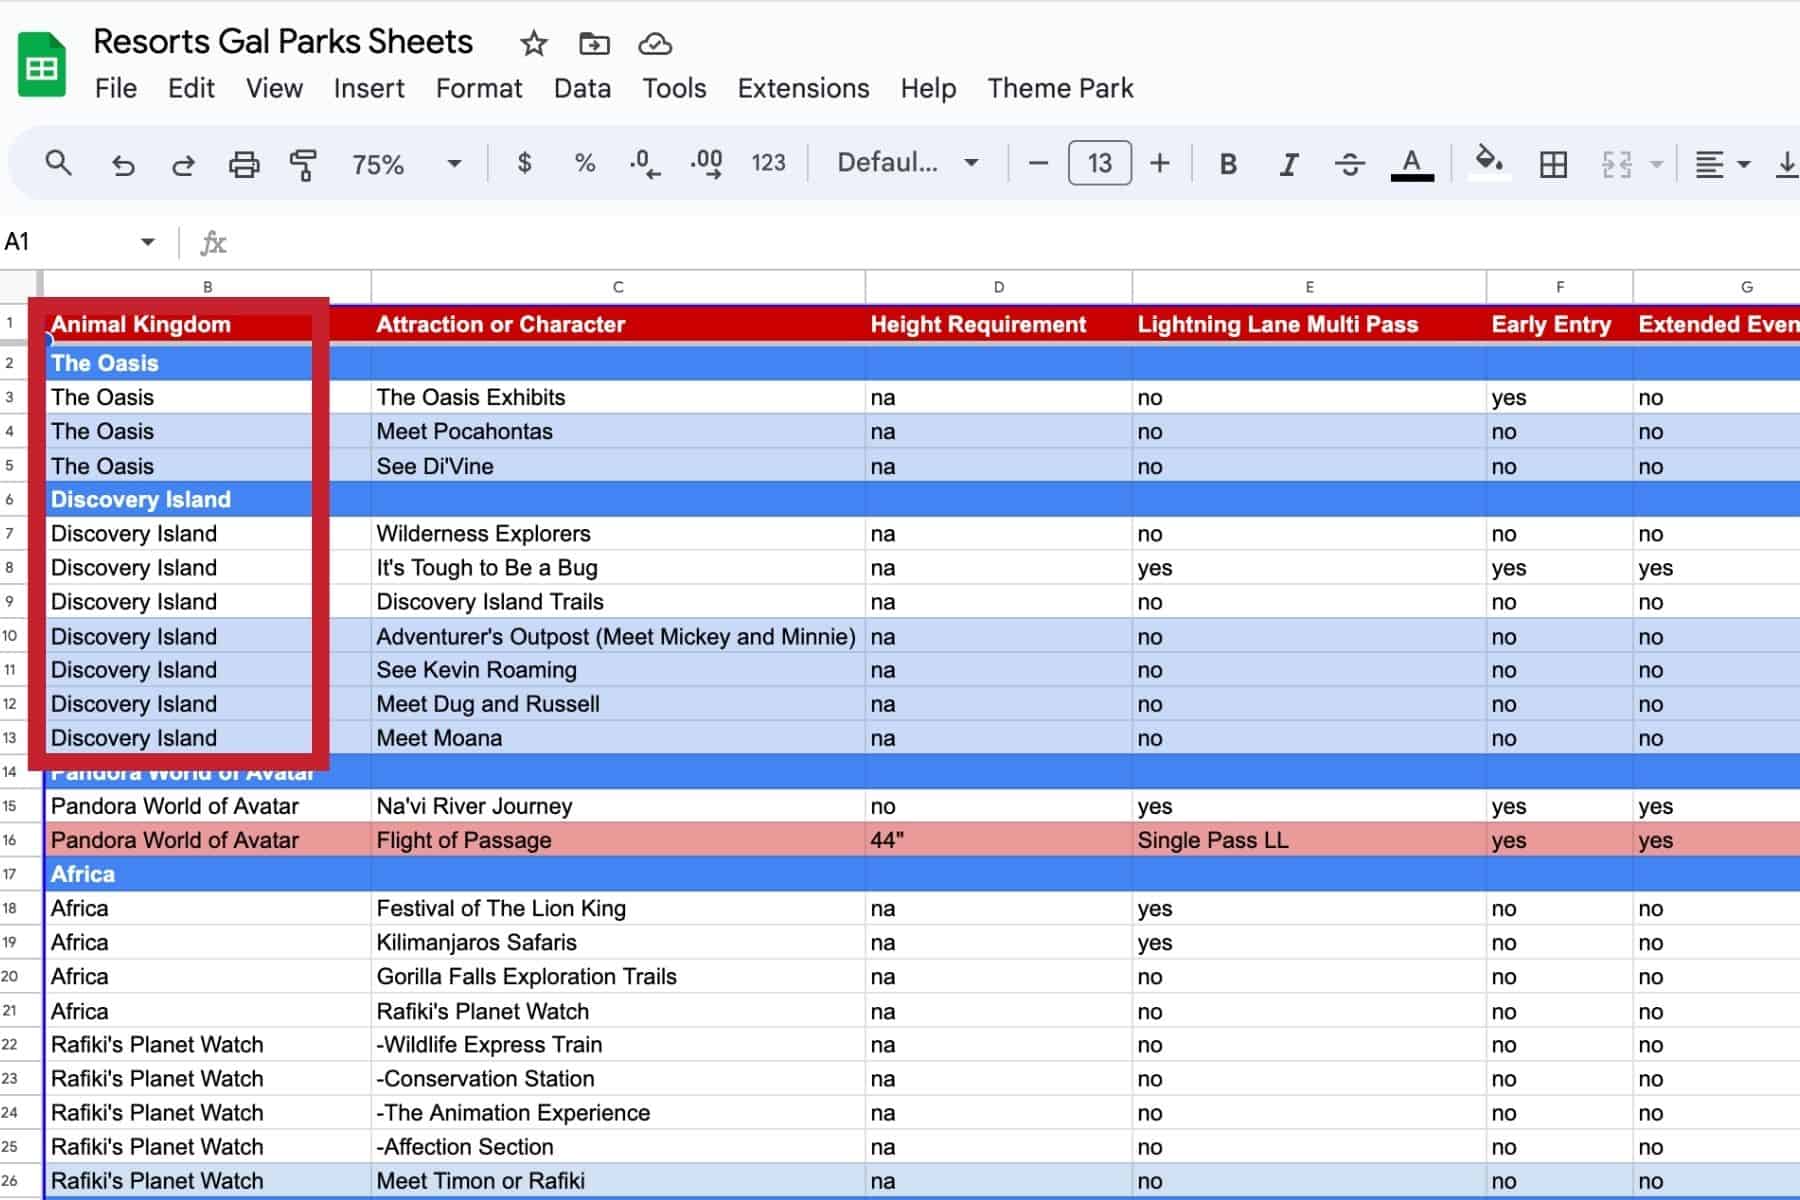Select the Single Pass LL cell
Viewport: 1800px width, 1200px height.
point(1309,840)
